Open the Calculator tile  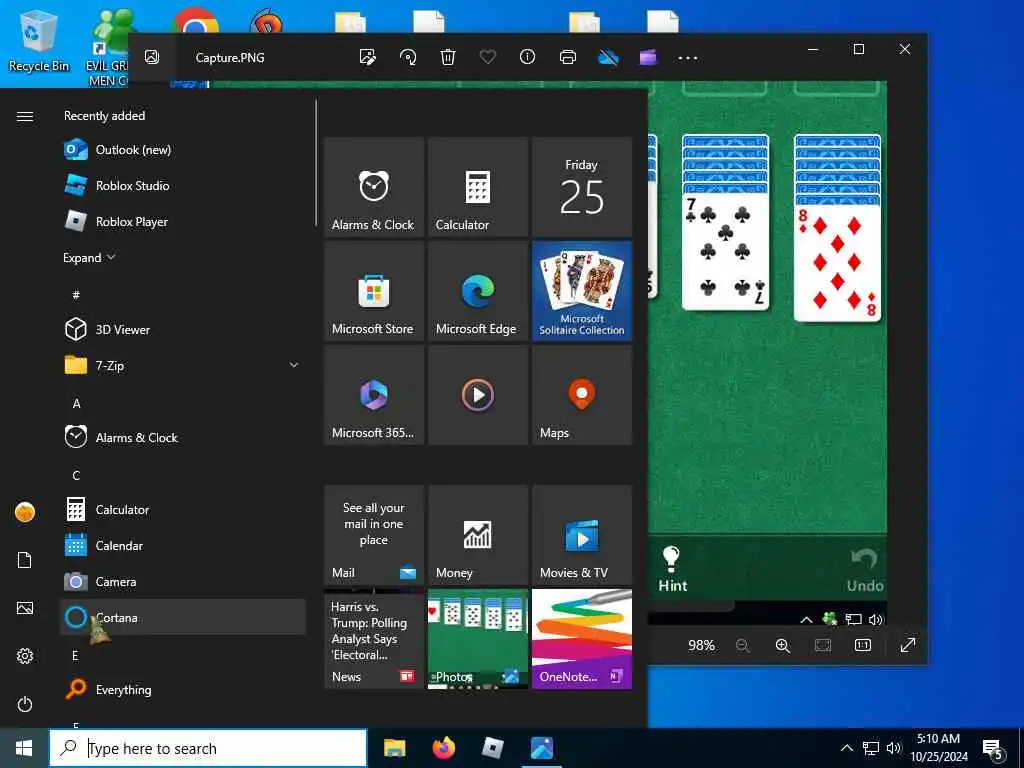tap(478, 187)
